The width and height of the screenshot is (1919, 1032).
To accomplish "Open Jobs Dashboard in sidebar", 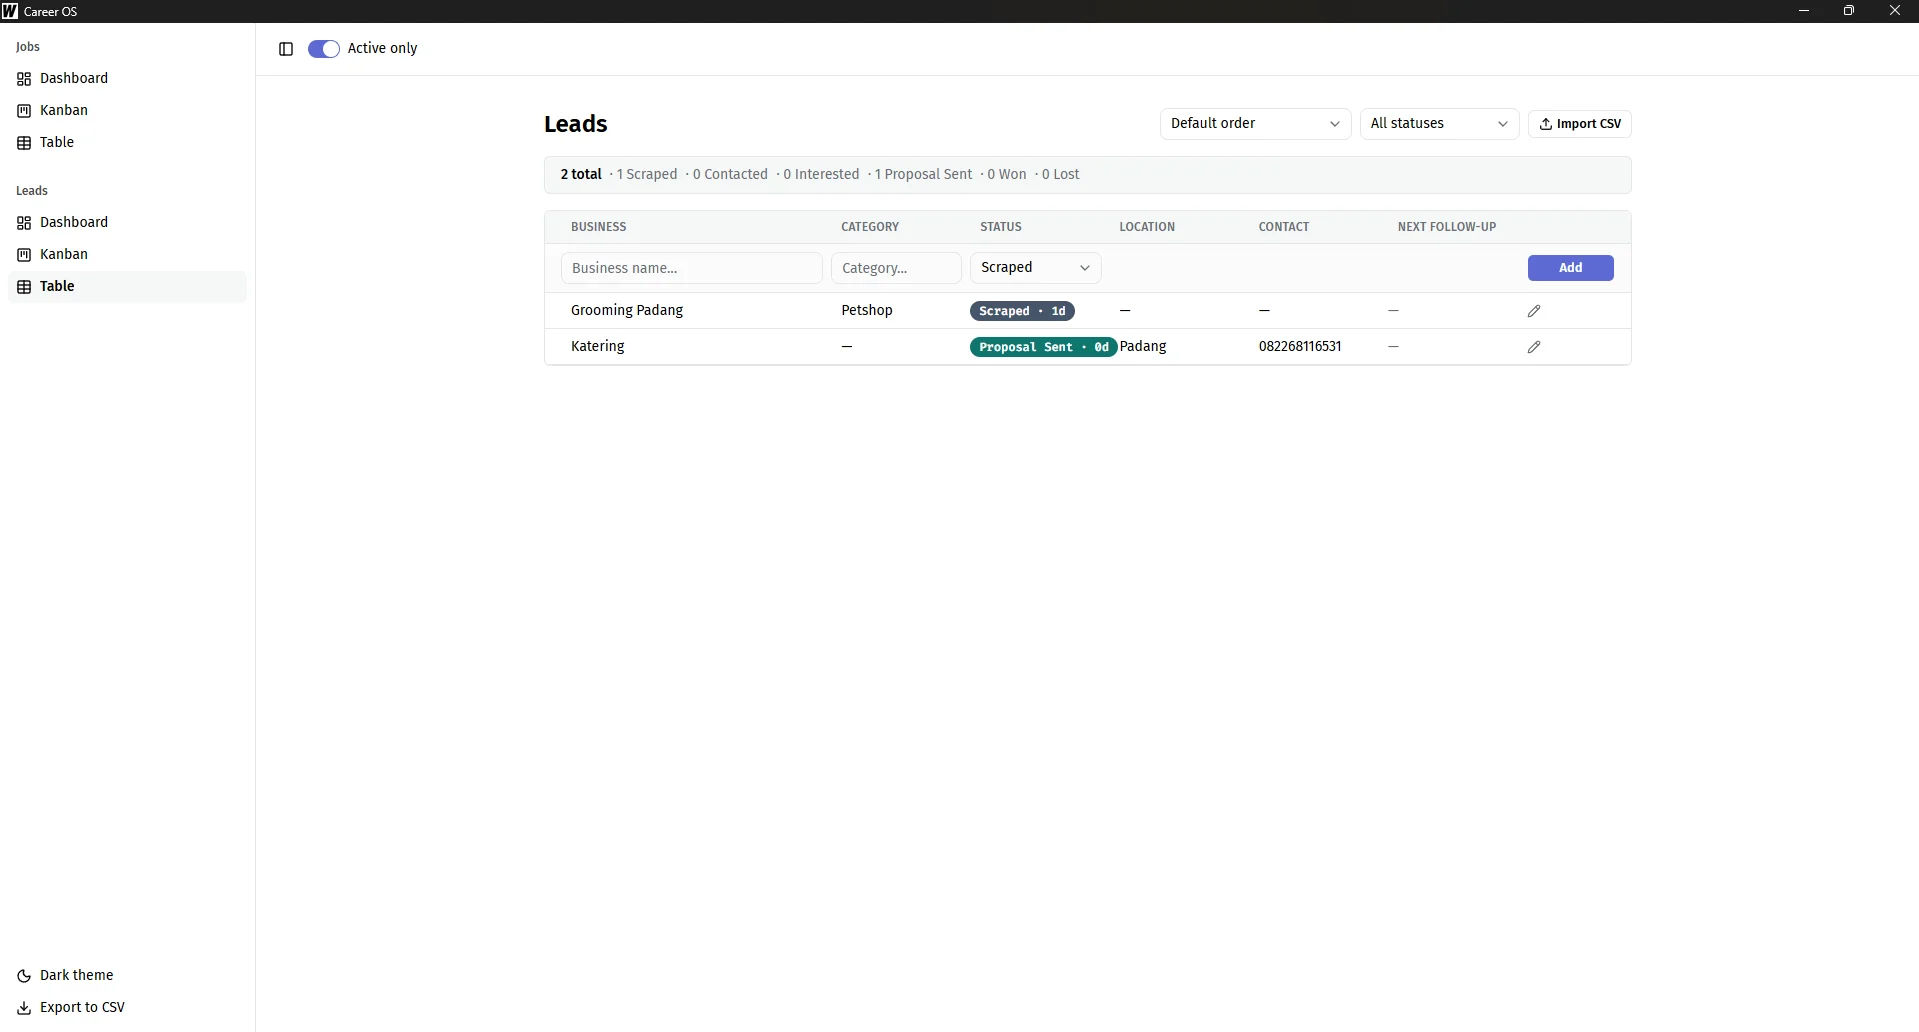I will point(127,78).
